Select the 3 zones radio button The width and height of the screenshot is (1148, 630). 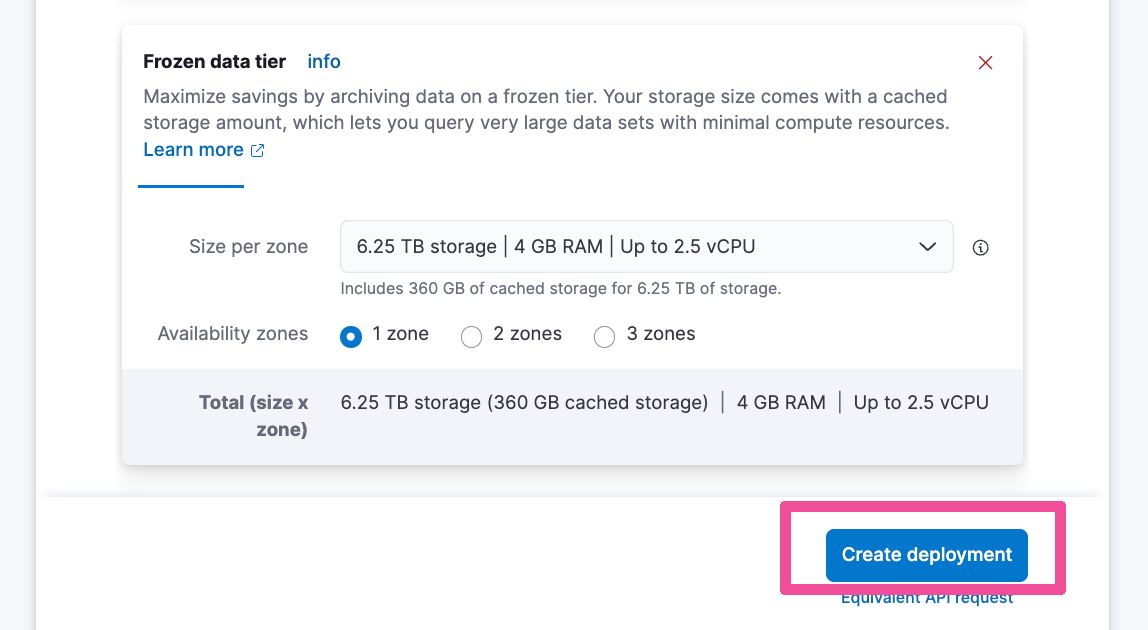(605, 336)
